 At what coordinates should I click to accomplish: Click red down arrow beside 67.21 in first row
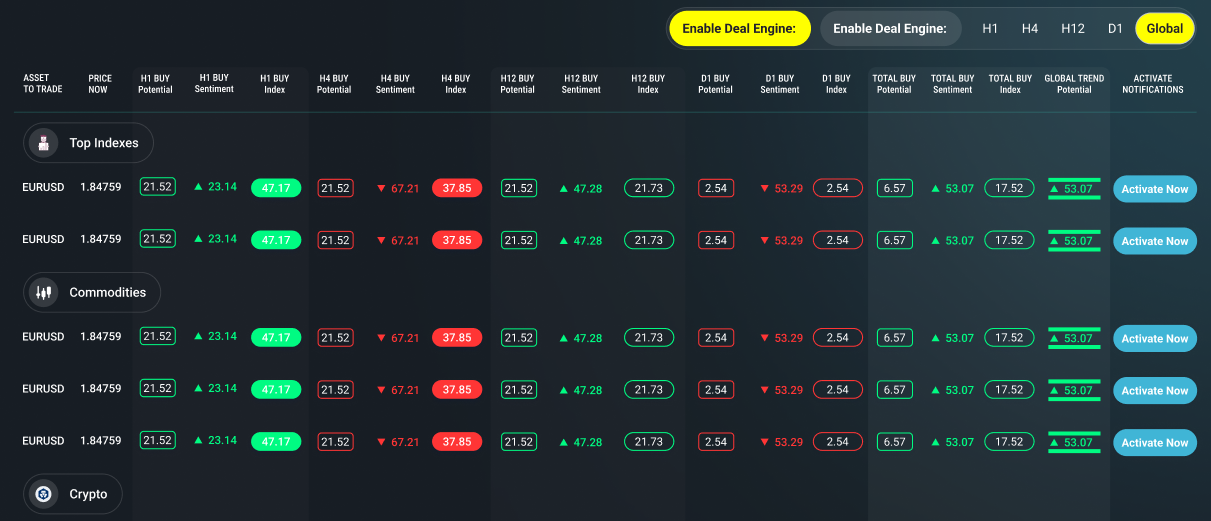(381, 188)
